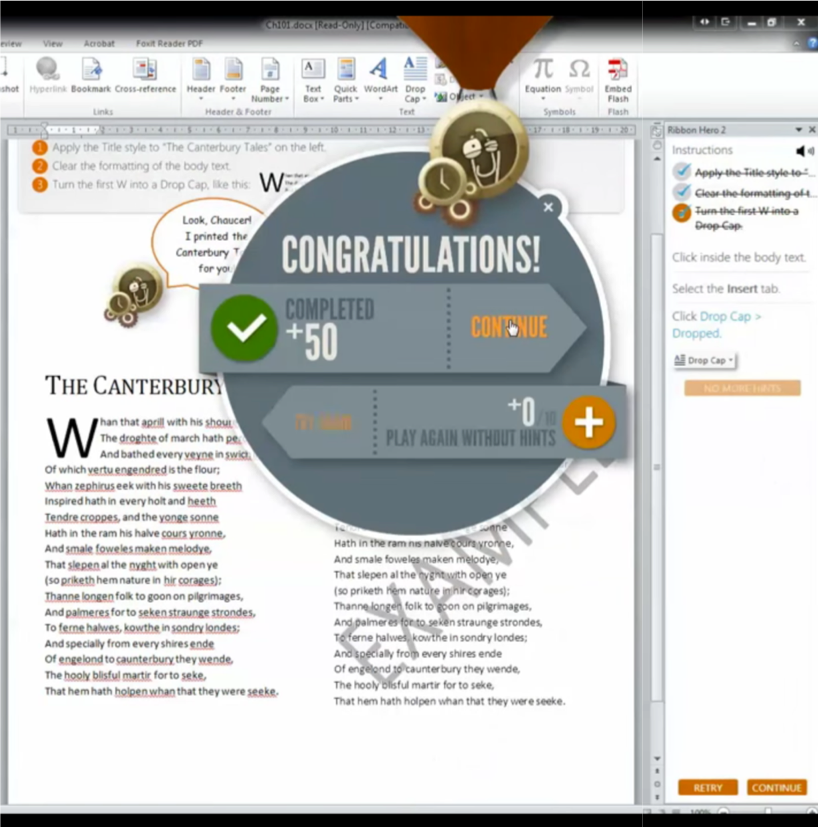Click TRY AGAIN in the Congratulations dialog
The image size is (818, 827).
pyautogui.click(x=323, y=422)
